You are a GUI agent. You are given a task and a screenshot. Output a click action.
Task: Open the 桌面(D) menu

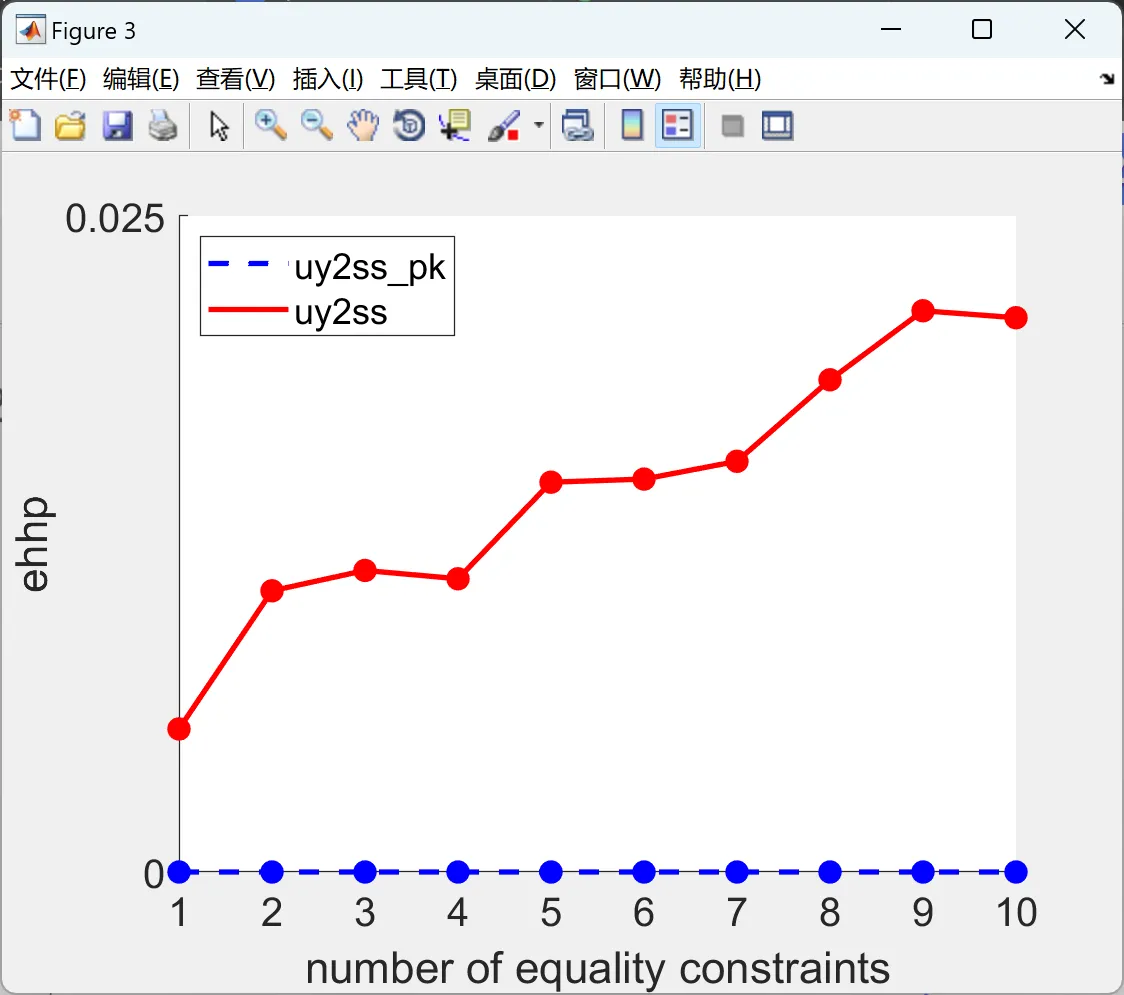click(515, 79)
